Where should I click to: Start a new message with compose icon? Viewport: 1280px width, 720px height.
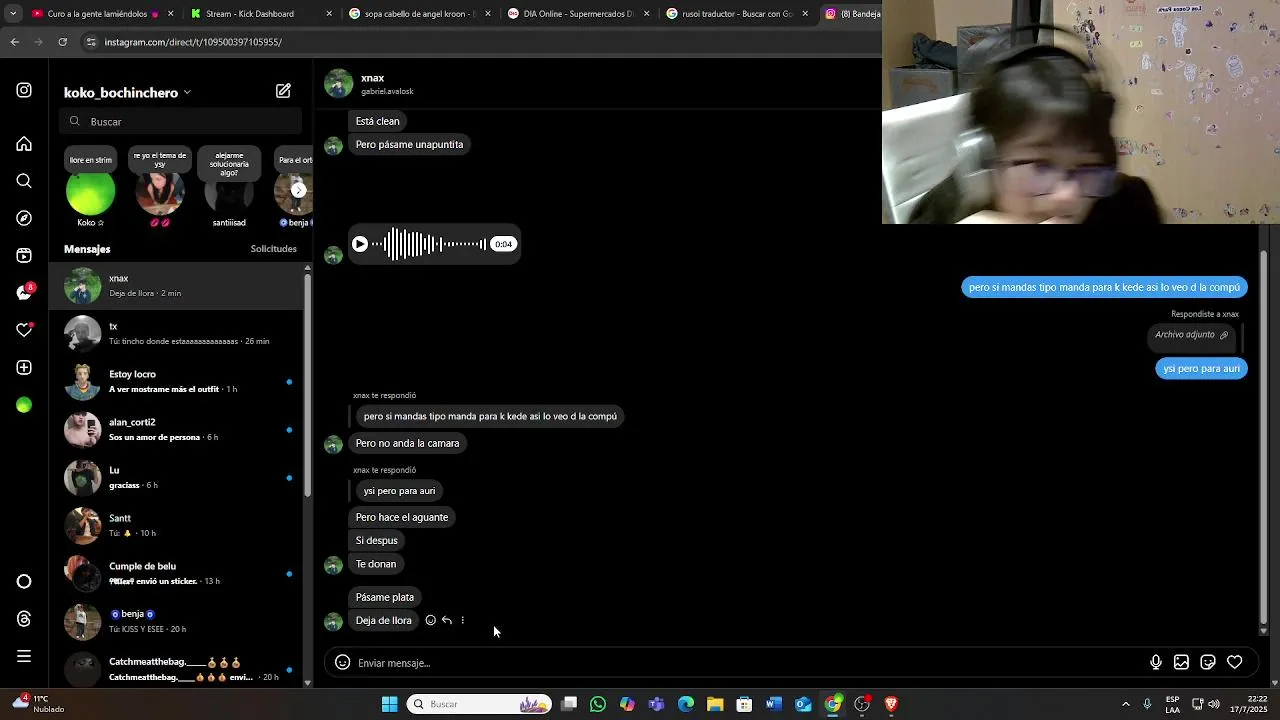pos(283,91)
